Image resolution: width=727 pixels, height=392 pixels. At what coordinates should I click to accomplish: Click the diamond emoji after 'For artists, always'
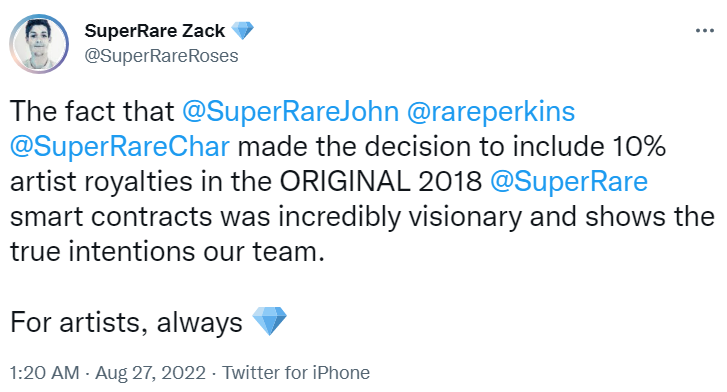pos(269,321)
